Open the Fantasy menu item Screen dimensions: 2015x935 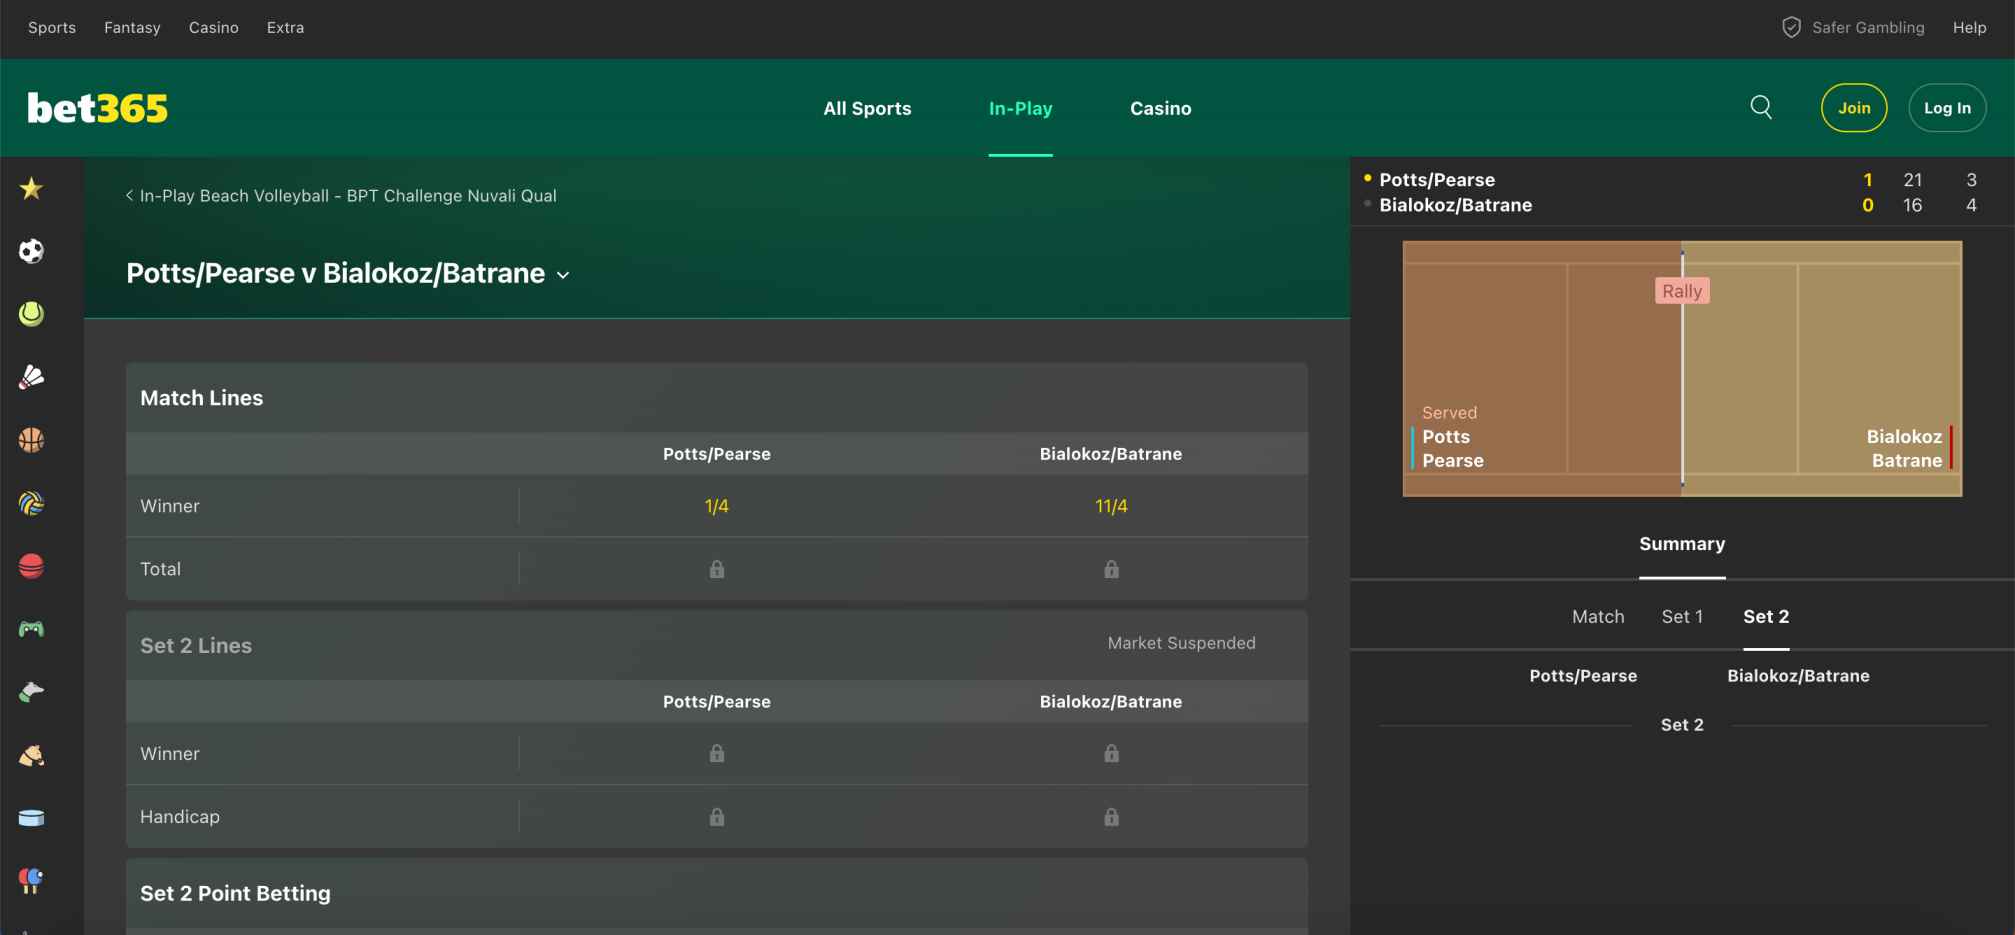point(132,27)
